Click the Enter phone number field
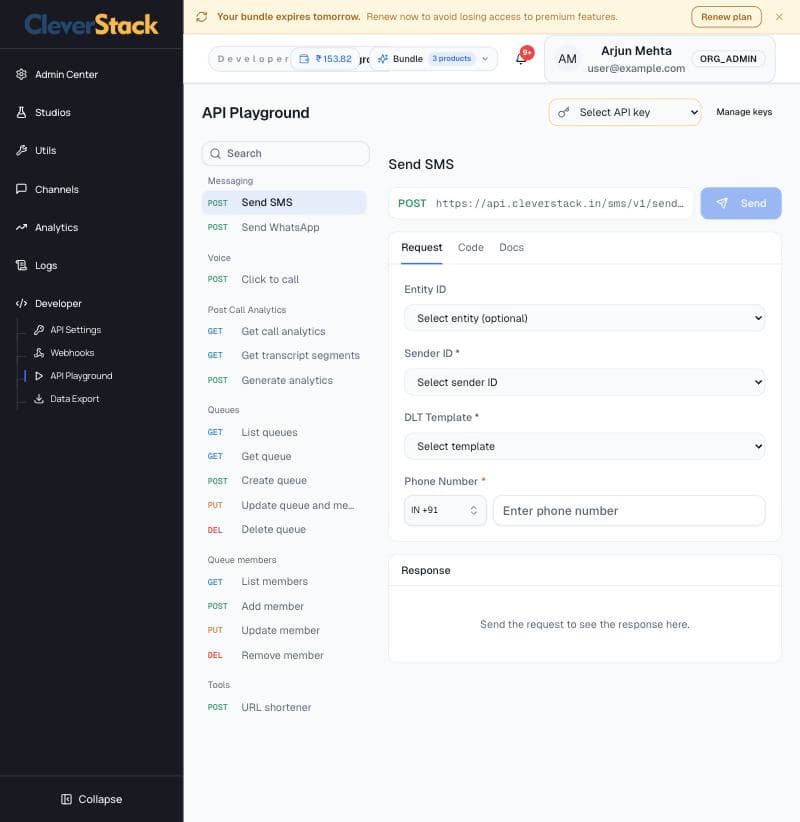 [629, 511]
